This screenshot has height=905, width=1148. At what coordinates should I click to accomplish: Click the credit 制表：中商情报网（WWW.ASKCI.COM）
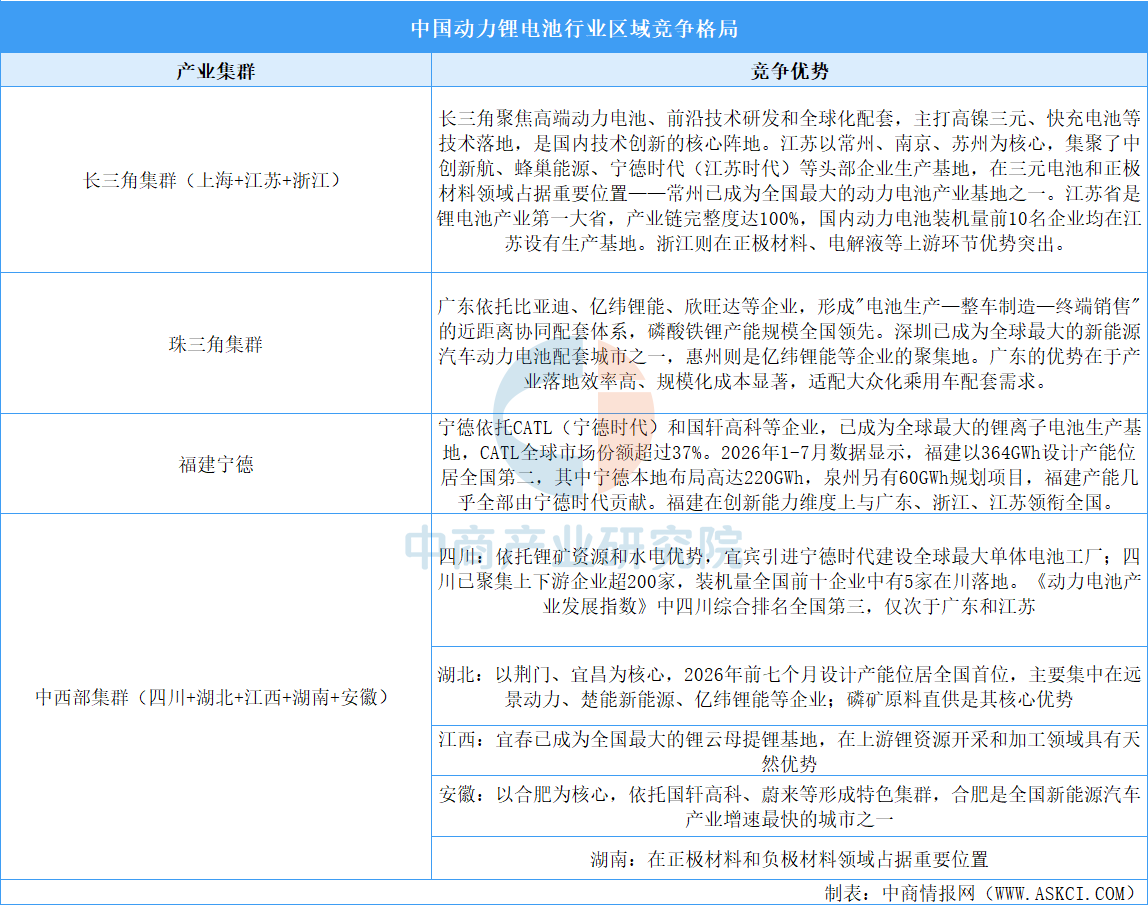(982, 893)
